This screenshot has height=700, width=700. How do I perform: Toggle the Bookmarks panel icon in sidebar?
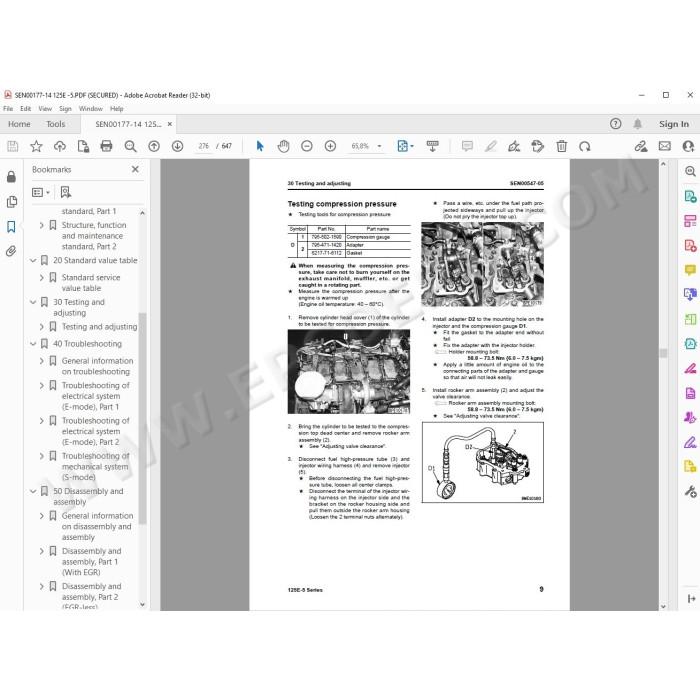[11, 226]
